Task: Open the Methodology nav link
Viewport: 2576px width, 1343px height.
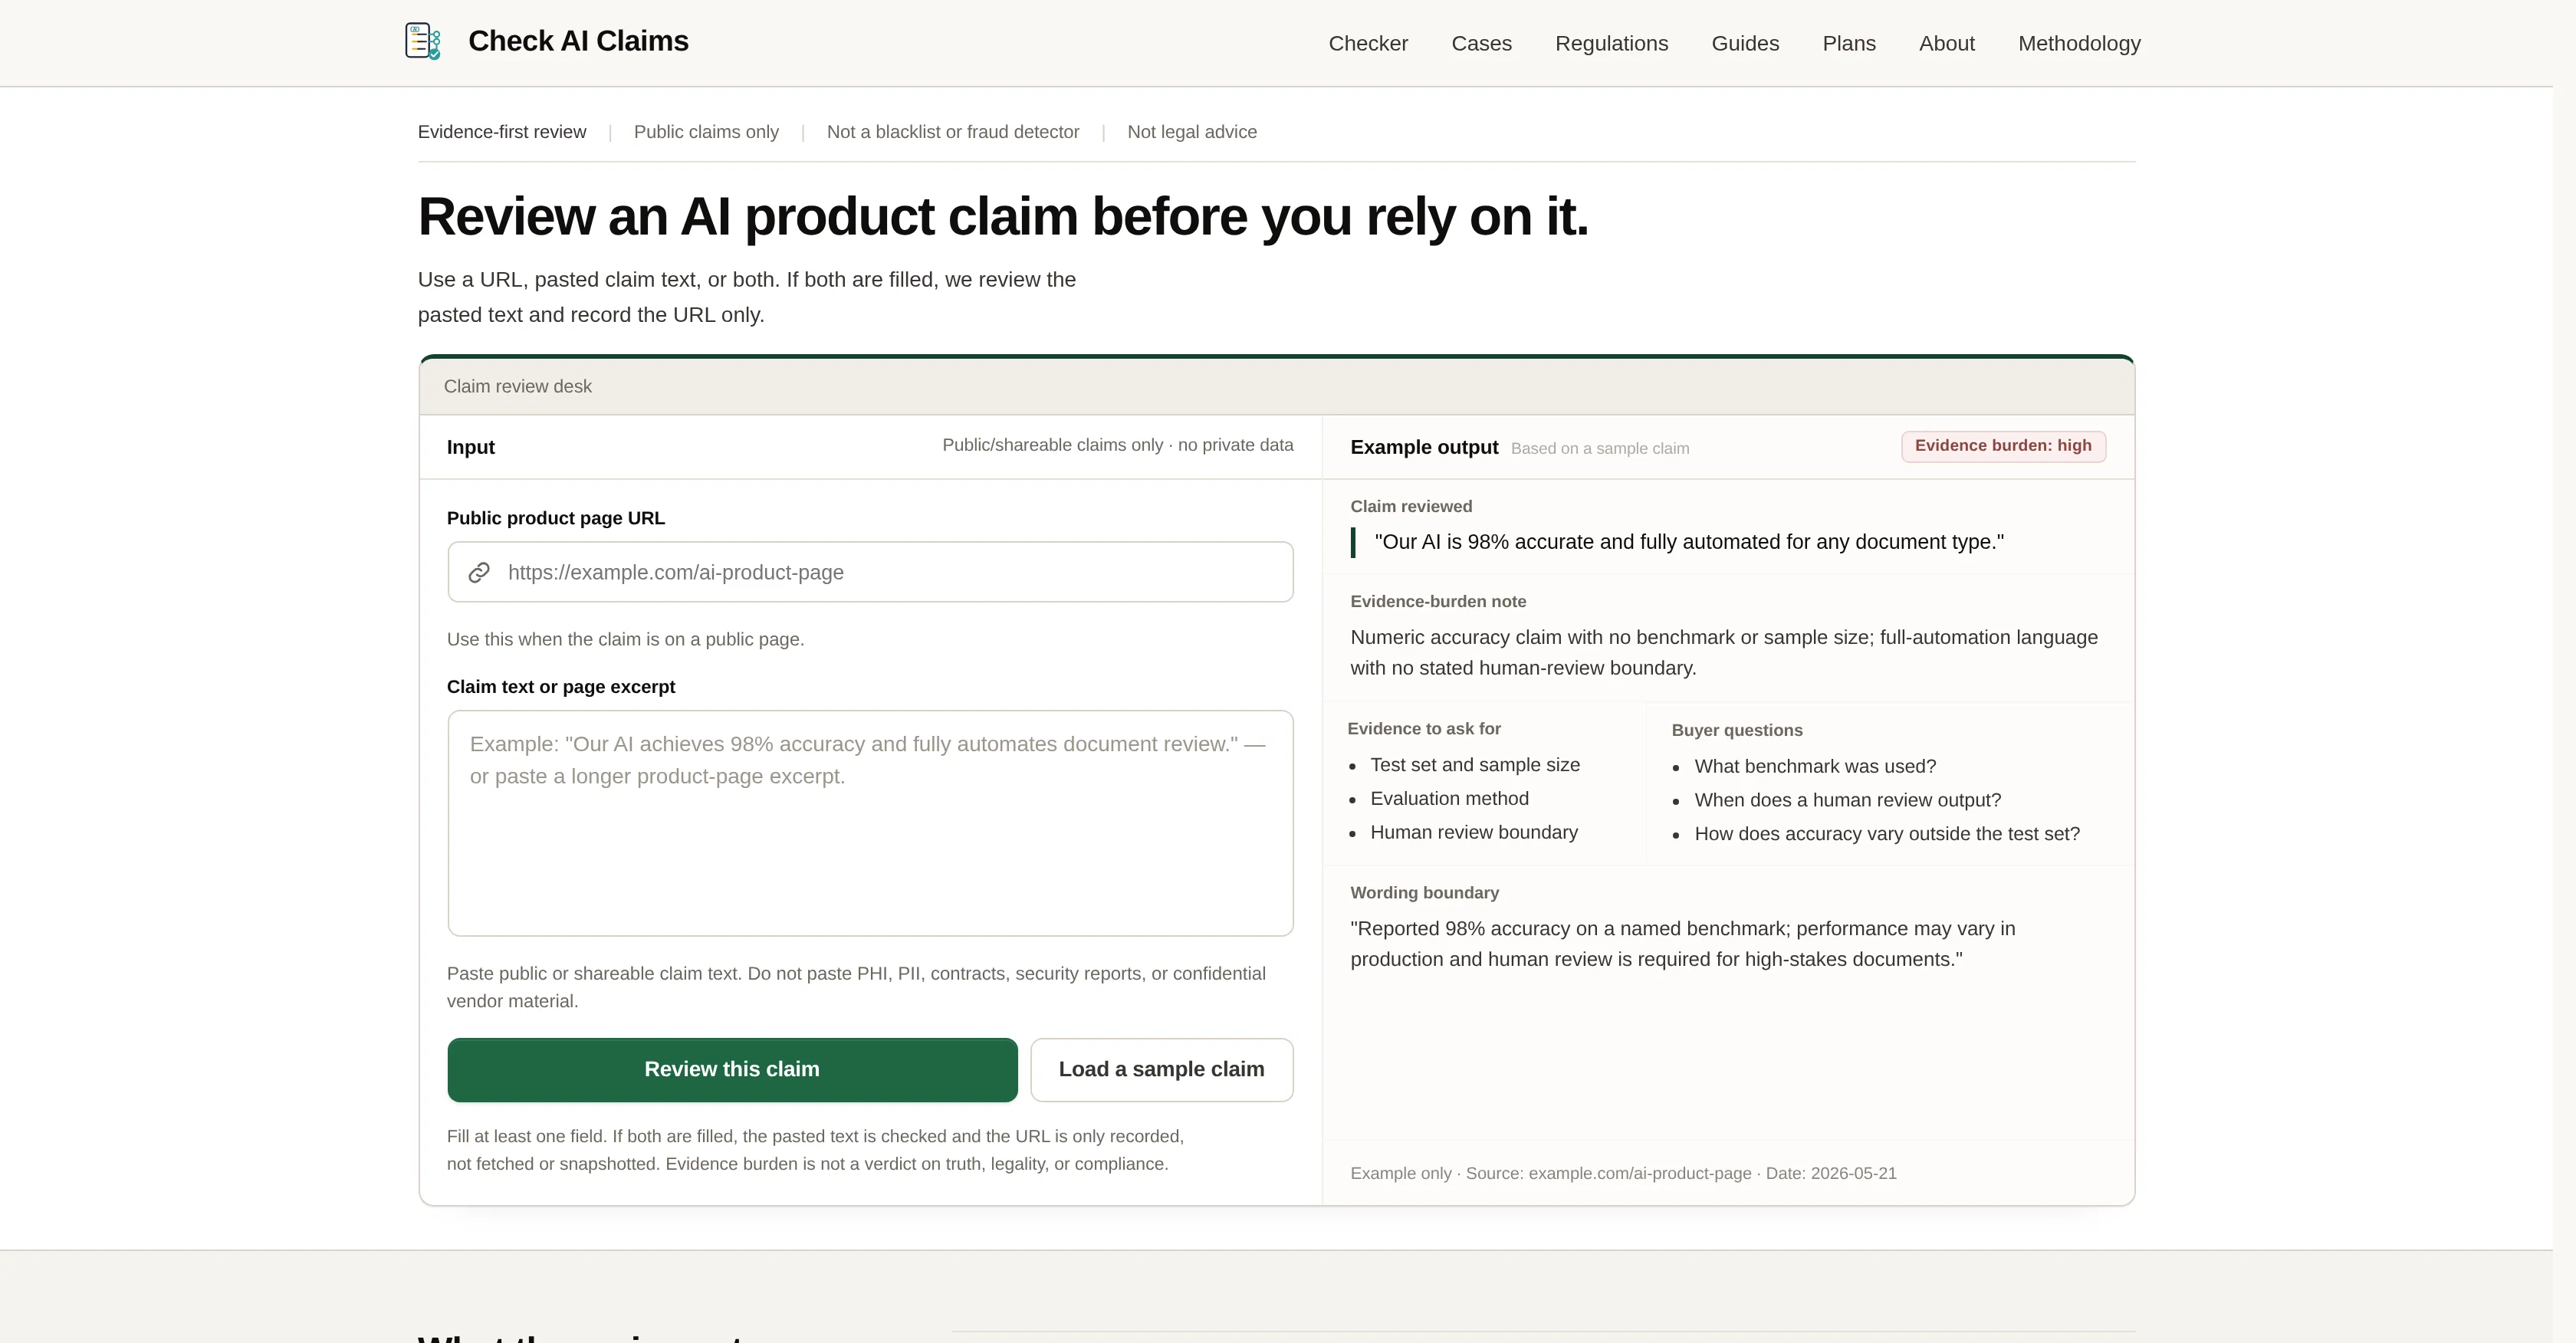Action: pos(2079,43)
